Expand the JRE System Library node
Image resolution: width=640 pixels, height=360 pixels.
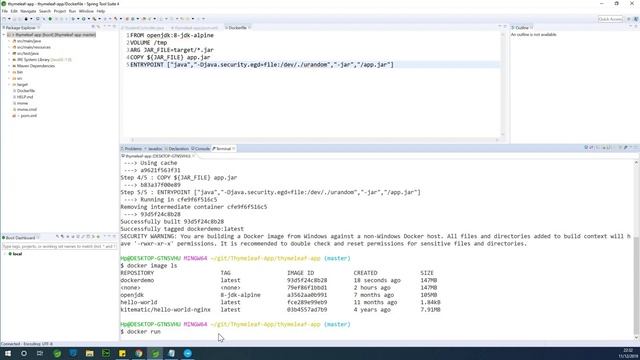point(9,60)
